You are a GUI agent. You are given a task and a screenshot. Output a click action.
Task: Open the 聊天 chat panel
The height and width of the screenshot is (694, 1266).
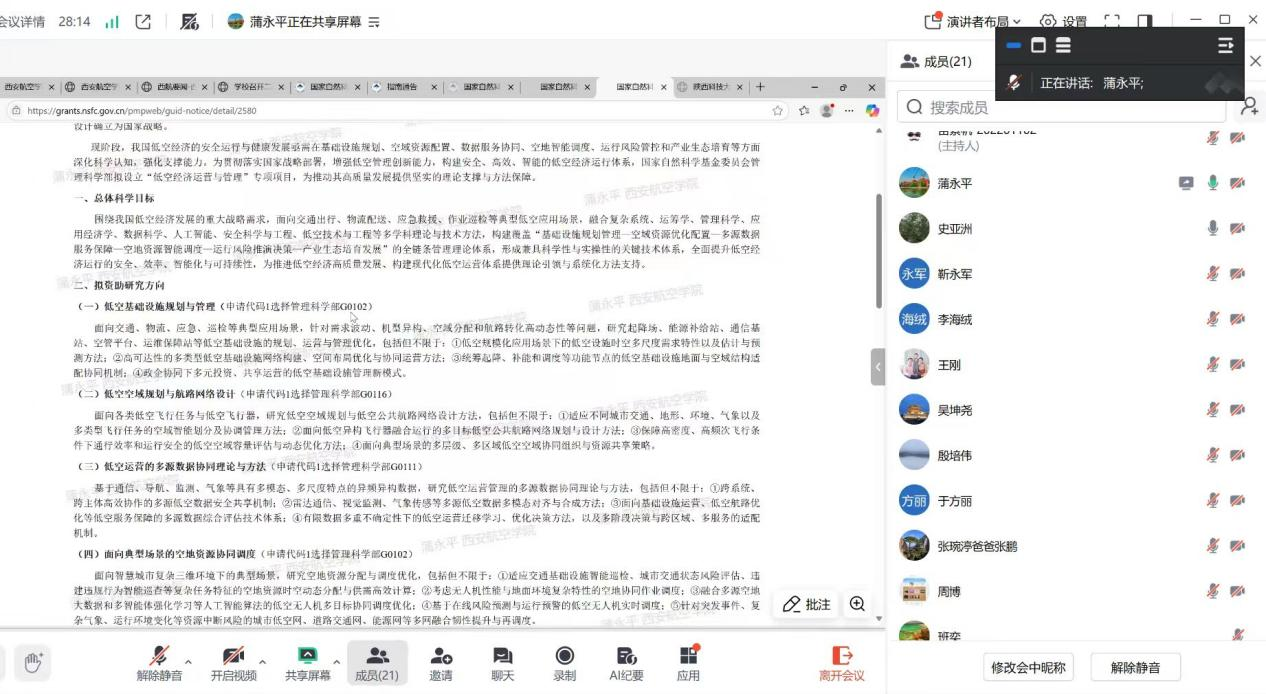click(x=502, y=664)
